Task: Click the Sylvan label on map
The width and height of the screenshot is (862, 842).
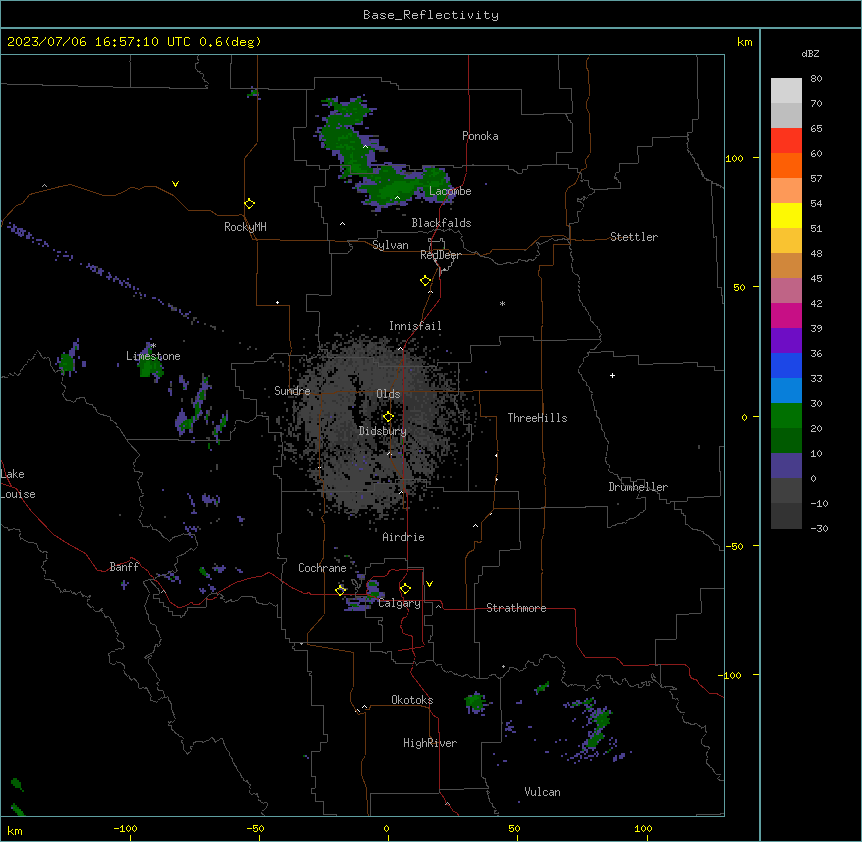Action: click(390, 245)
